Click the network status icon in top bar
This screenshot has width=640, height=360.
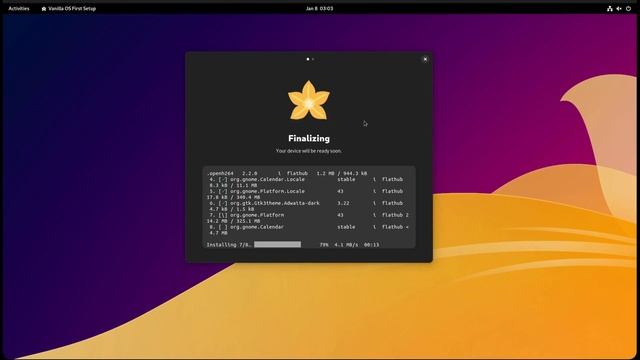[610, 9]
